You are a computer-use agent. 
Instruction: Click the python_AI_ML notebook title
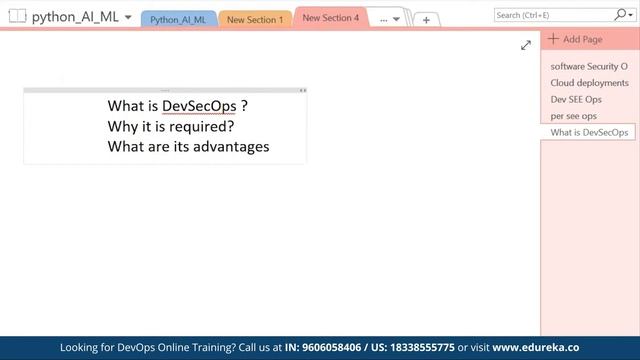75,17
